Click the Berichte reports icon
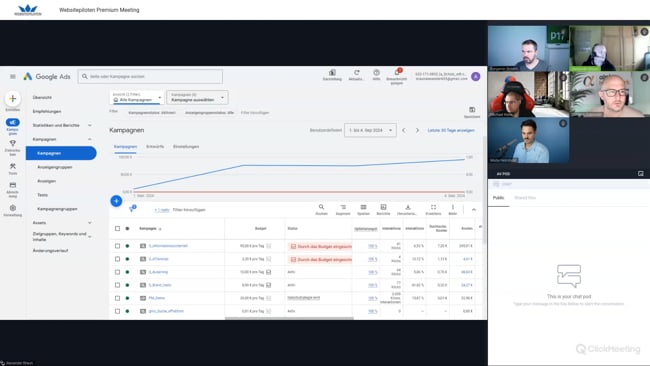The height and width of the screenshot is (366, 650). [383, 207]
